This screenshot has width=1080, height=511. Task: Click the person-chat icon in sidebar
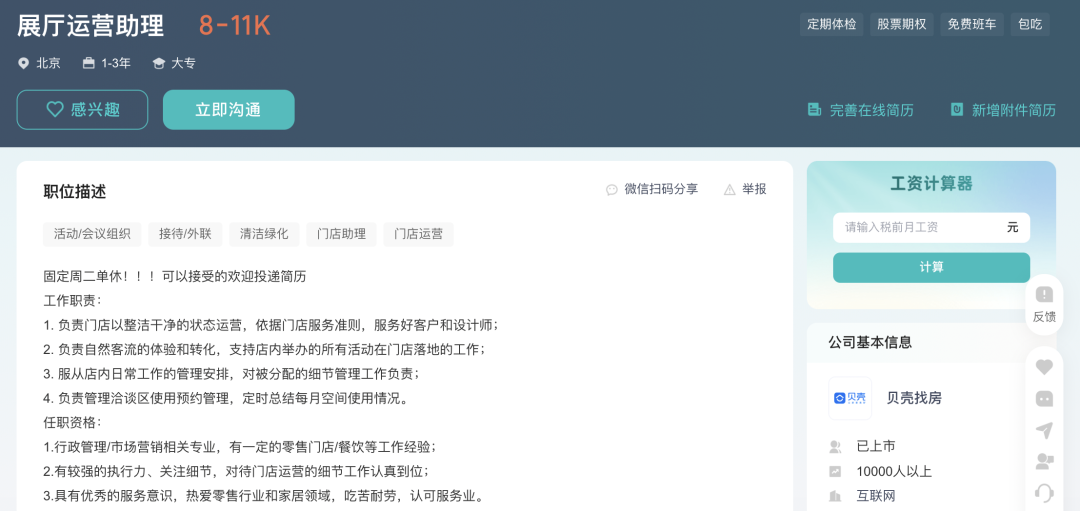click(1044, 461)
